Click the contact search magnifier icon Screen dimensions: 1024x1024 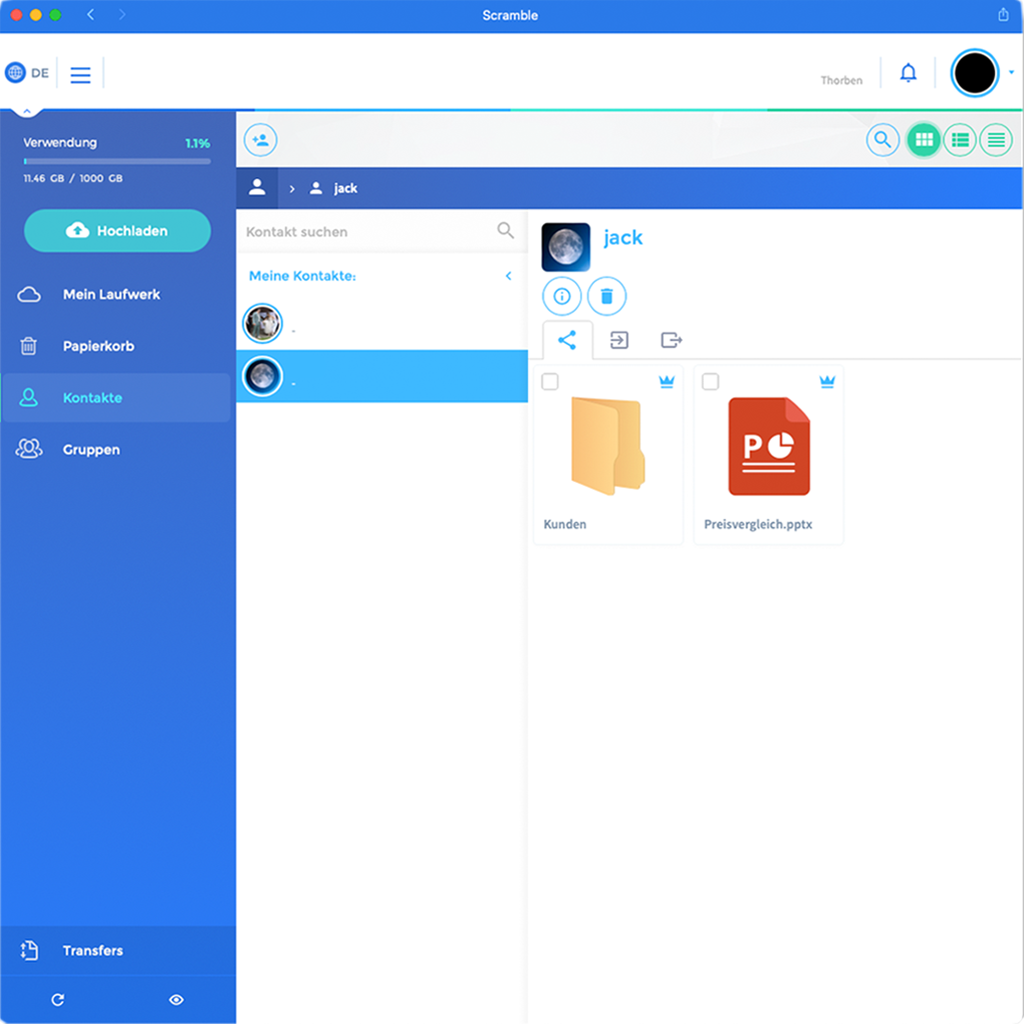505,230
